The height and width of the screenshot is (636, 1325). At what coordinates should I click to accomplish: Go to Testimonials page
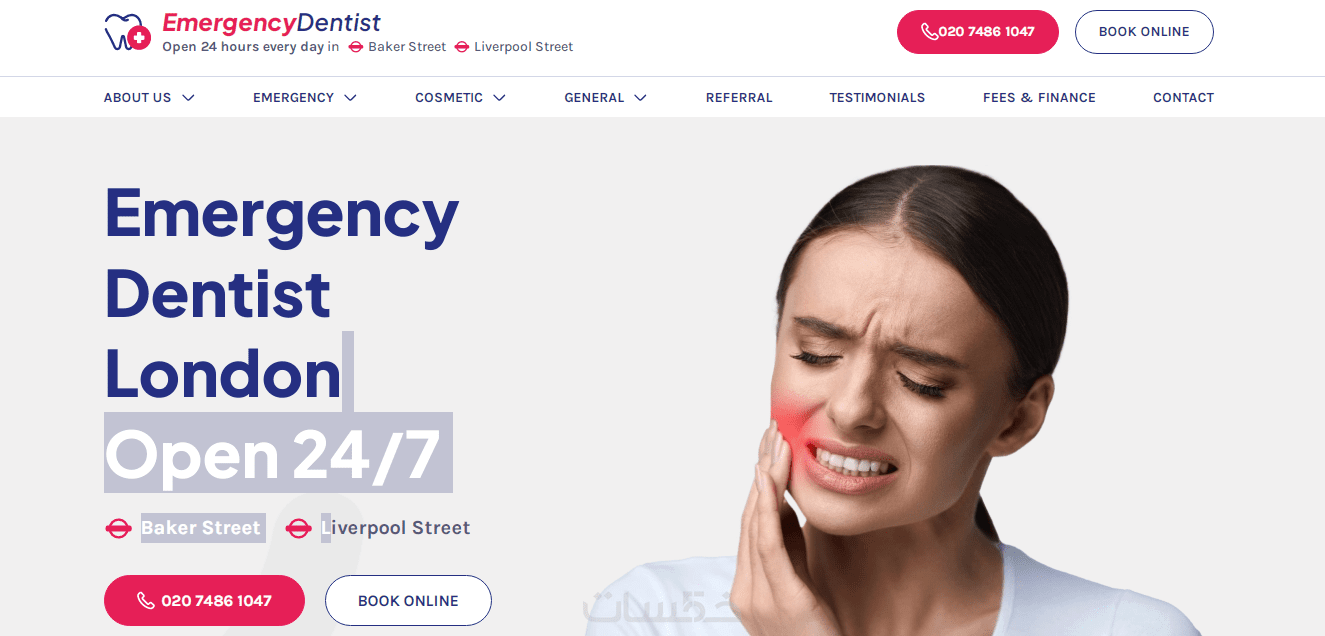[877, 98]
